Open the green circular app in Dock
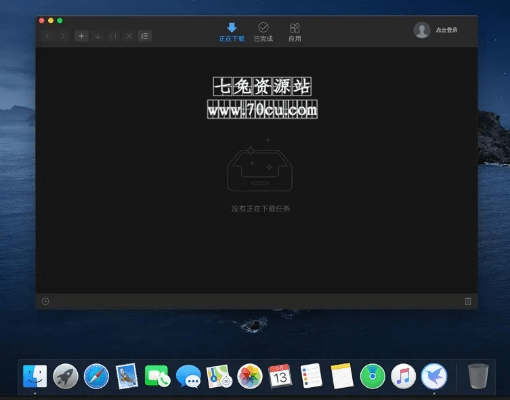 click(x=372, y=376)
